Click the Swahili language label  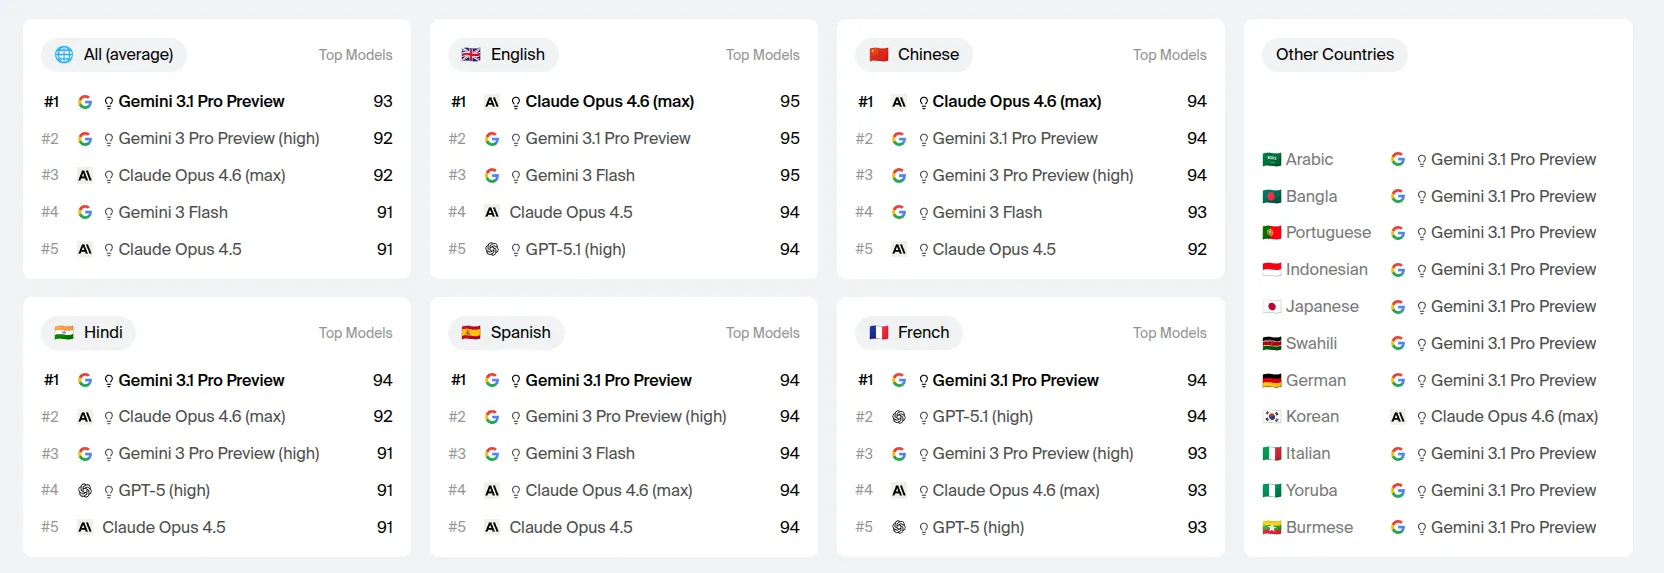(1311, 343)
